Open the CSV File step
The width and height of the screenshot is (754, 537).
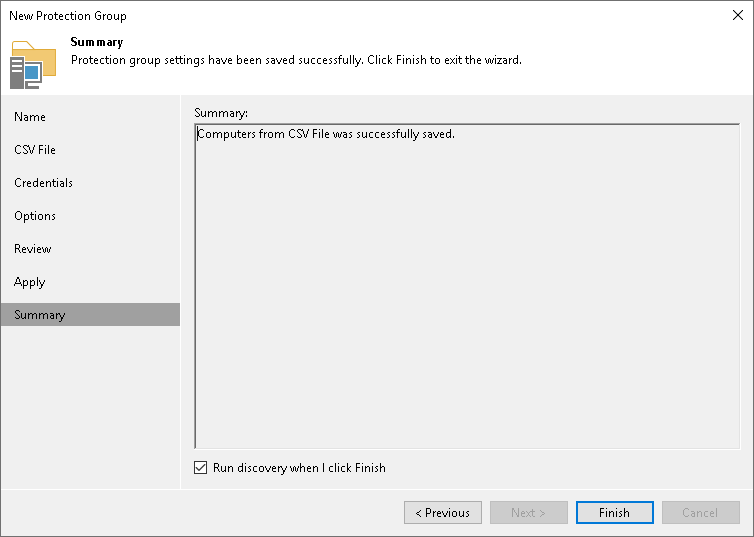(35, 150)
